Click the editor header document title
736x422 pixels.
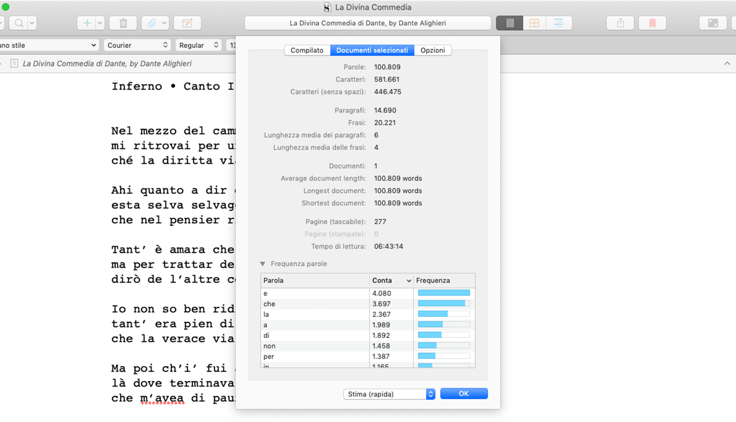(107, 63)
